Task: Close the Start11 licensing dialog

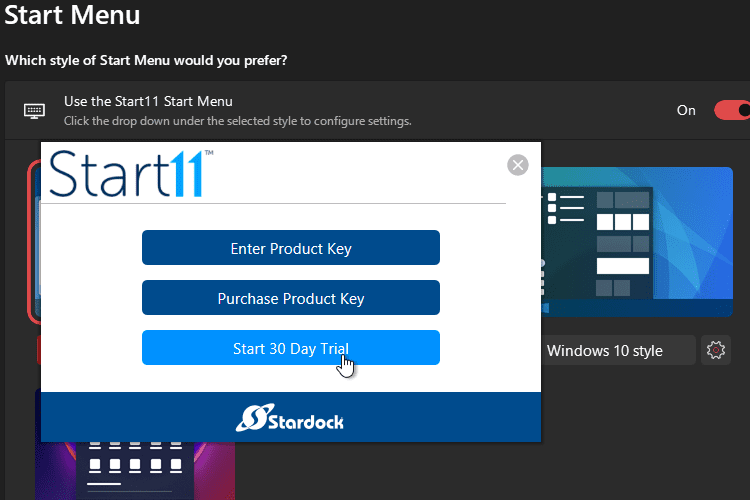Action: 518,165
